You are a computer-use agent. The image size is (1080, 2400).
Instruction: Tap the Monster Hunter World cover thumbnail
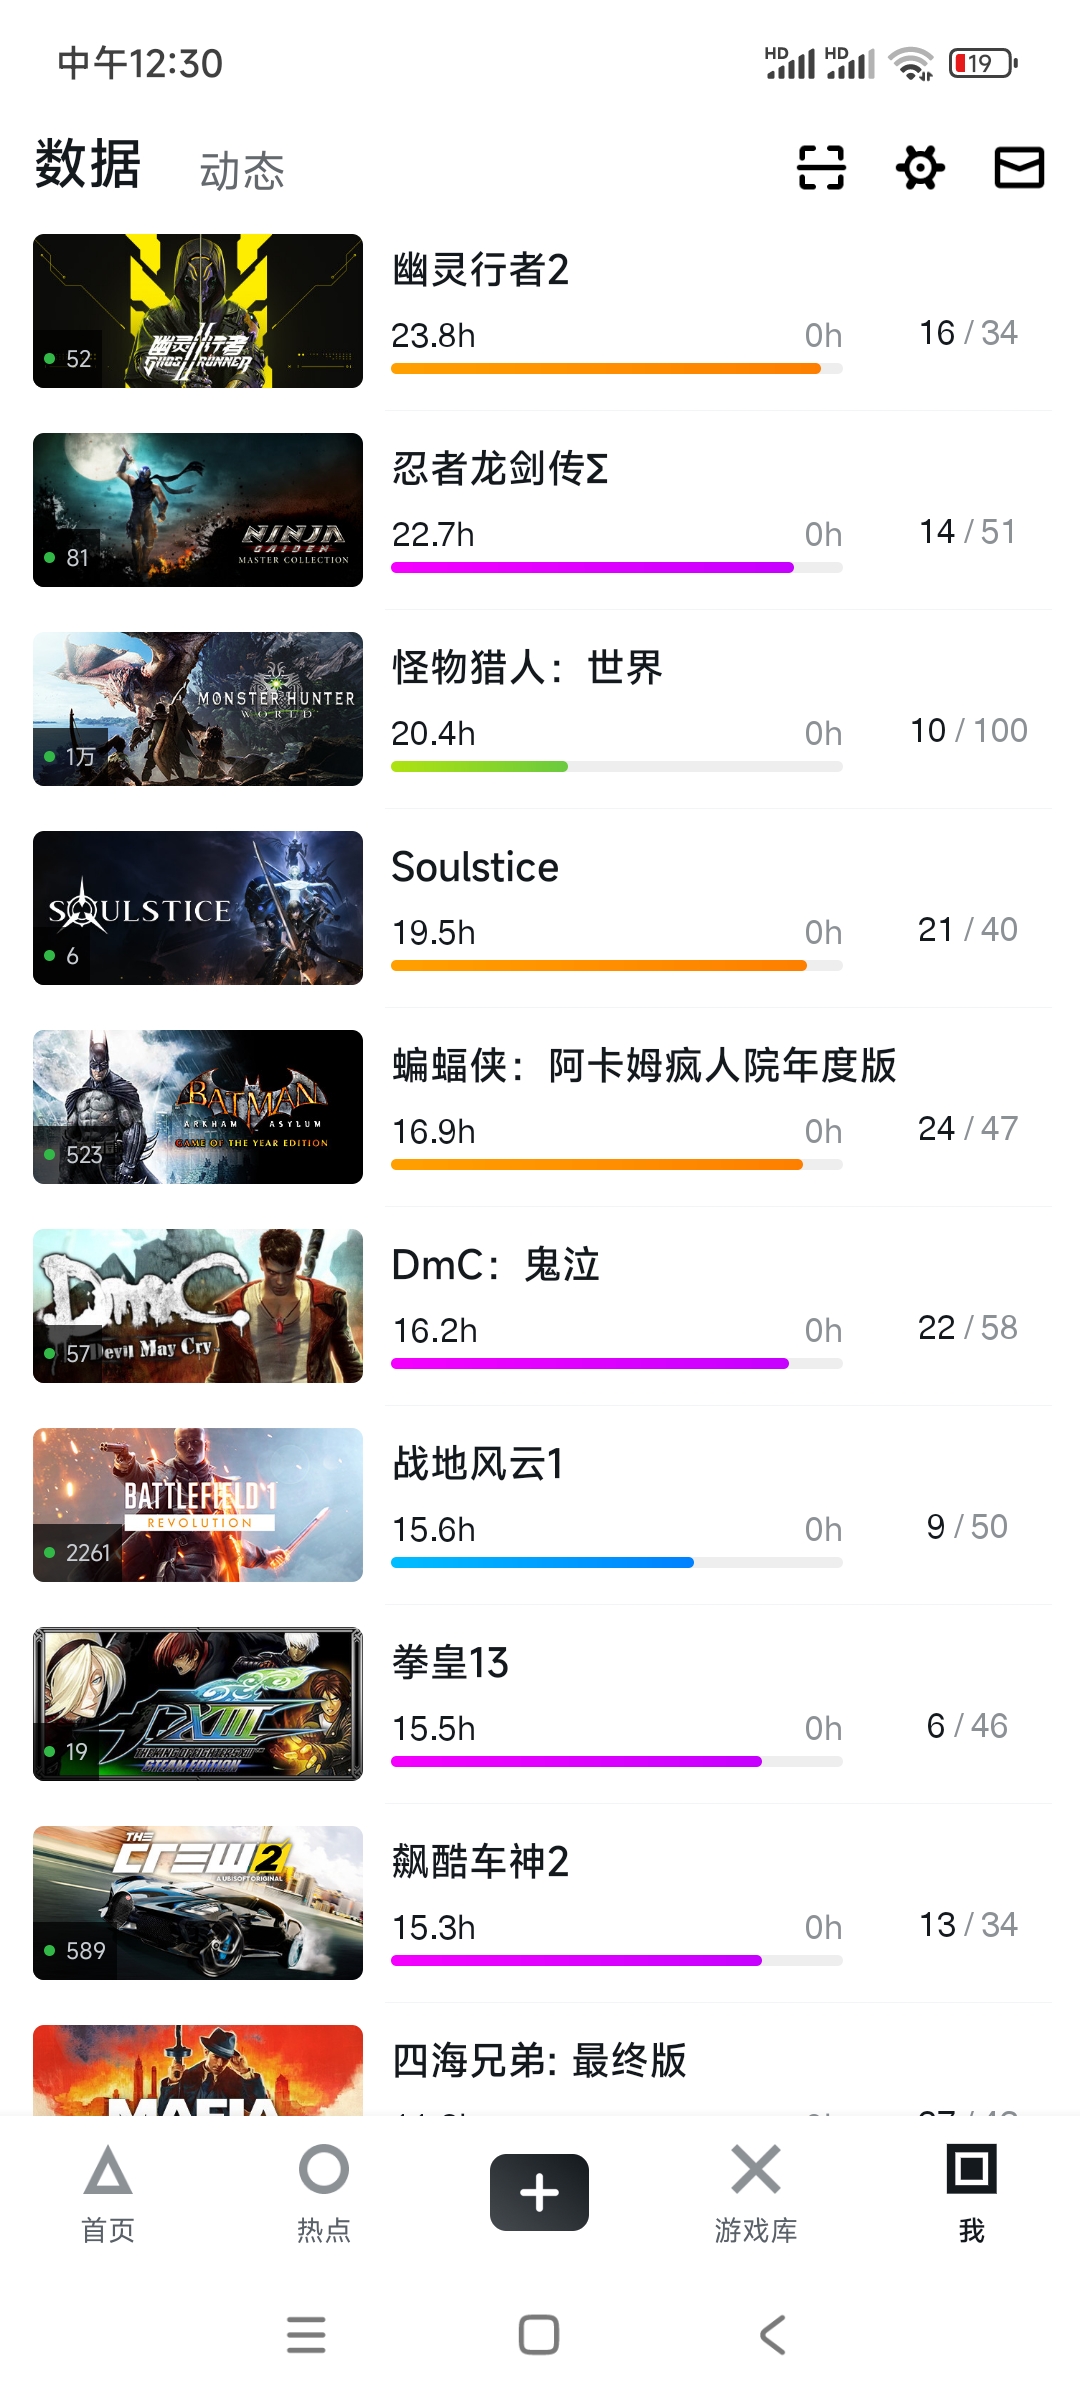coord(198,709)
